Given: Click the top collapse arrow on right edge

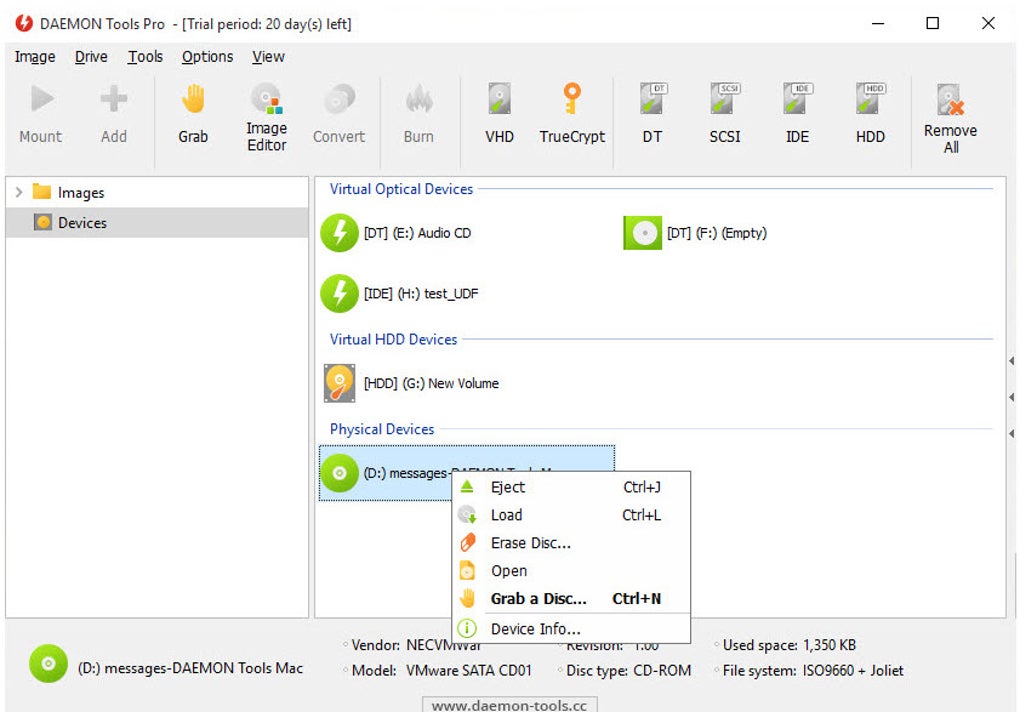Looking at the screenshot, I should [1012, 360].
